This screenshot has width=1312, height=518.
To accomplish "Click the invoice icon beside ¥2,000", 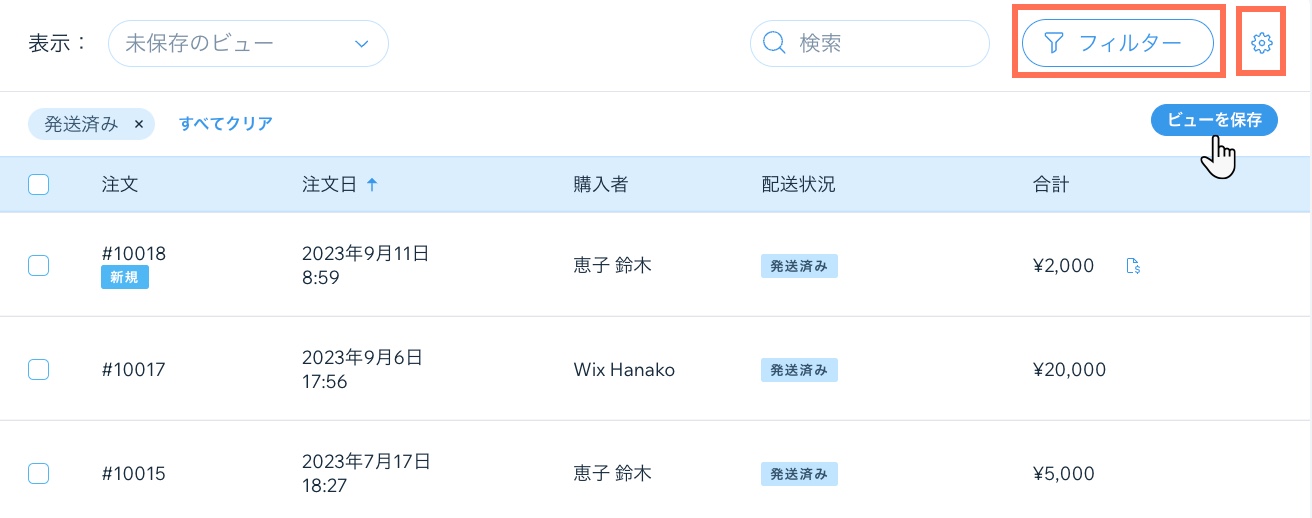I will [1133, 266].
